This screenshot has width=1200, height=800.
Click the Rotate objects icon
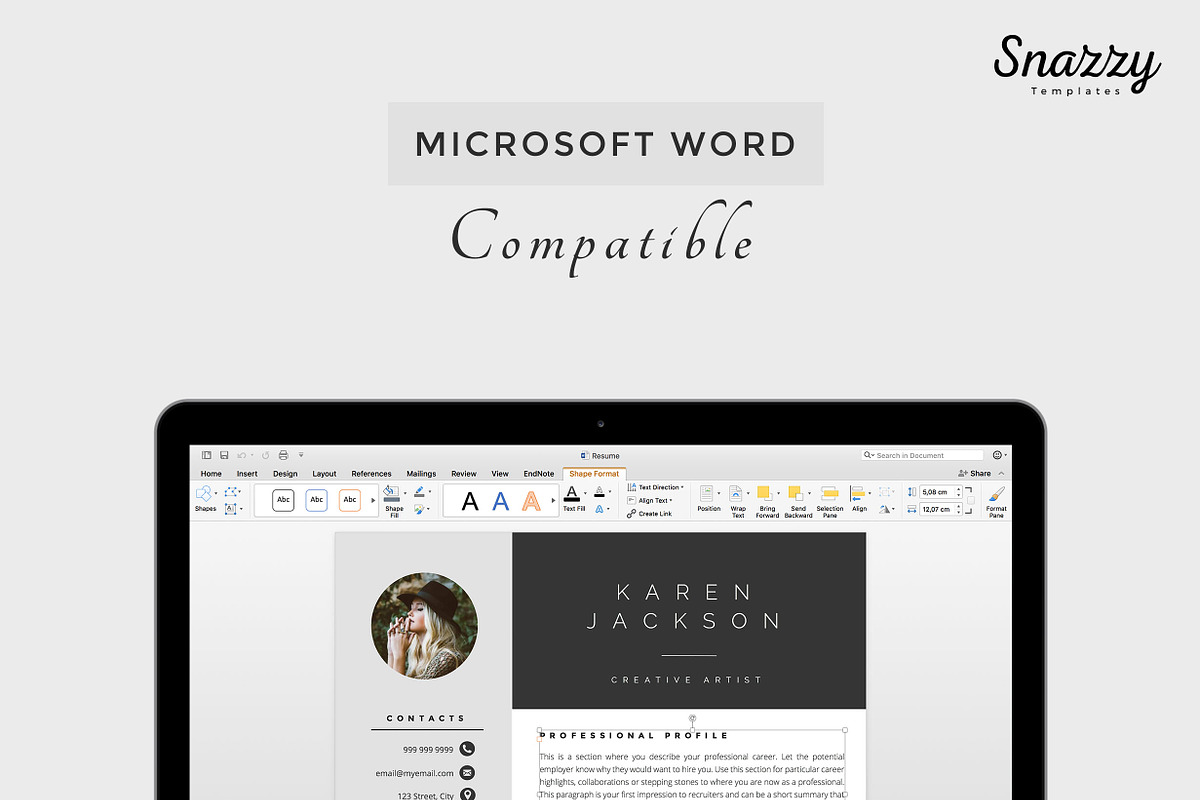(885, 509)
